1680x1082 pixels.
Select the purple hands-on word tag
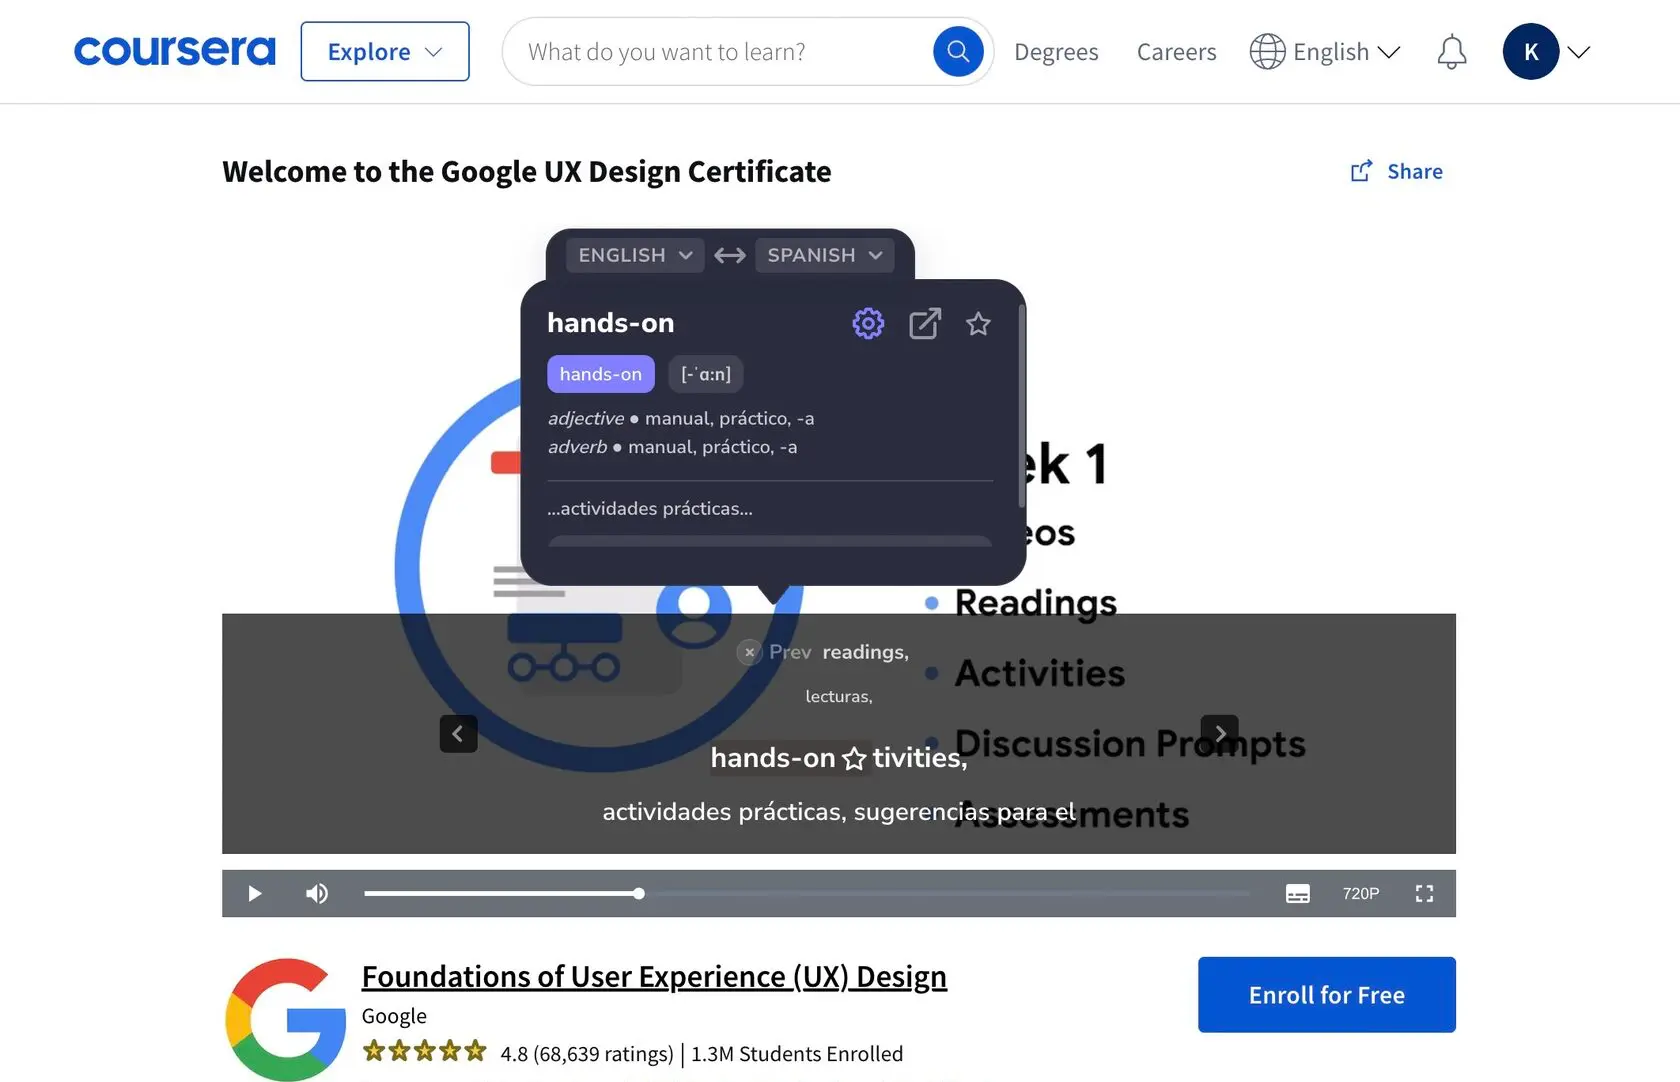pos(601,374)
